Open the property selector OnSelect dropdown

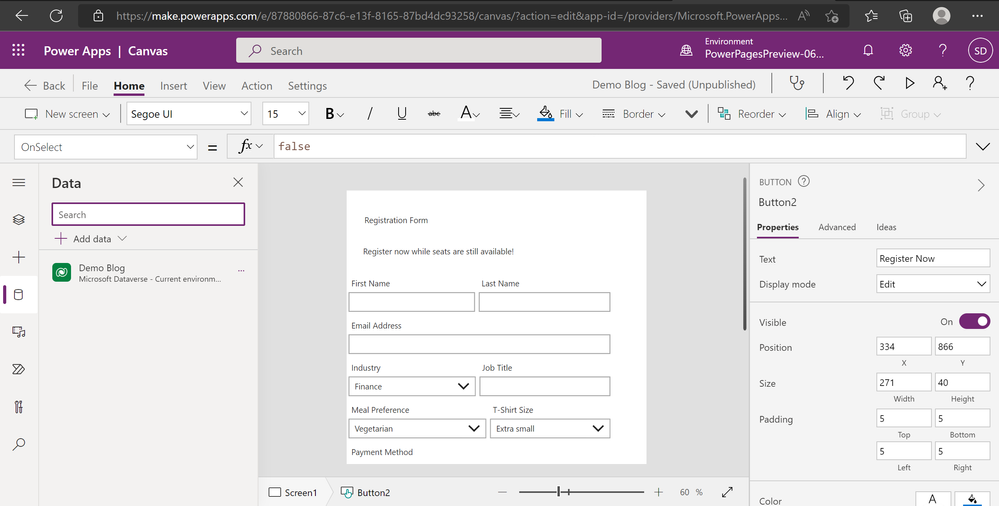[x=105, y=147]
